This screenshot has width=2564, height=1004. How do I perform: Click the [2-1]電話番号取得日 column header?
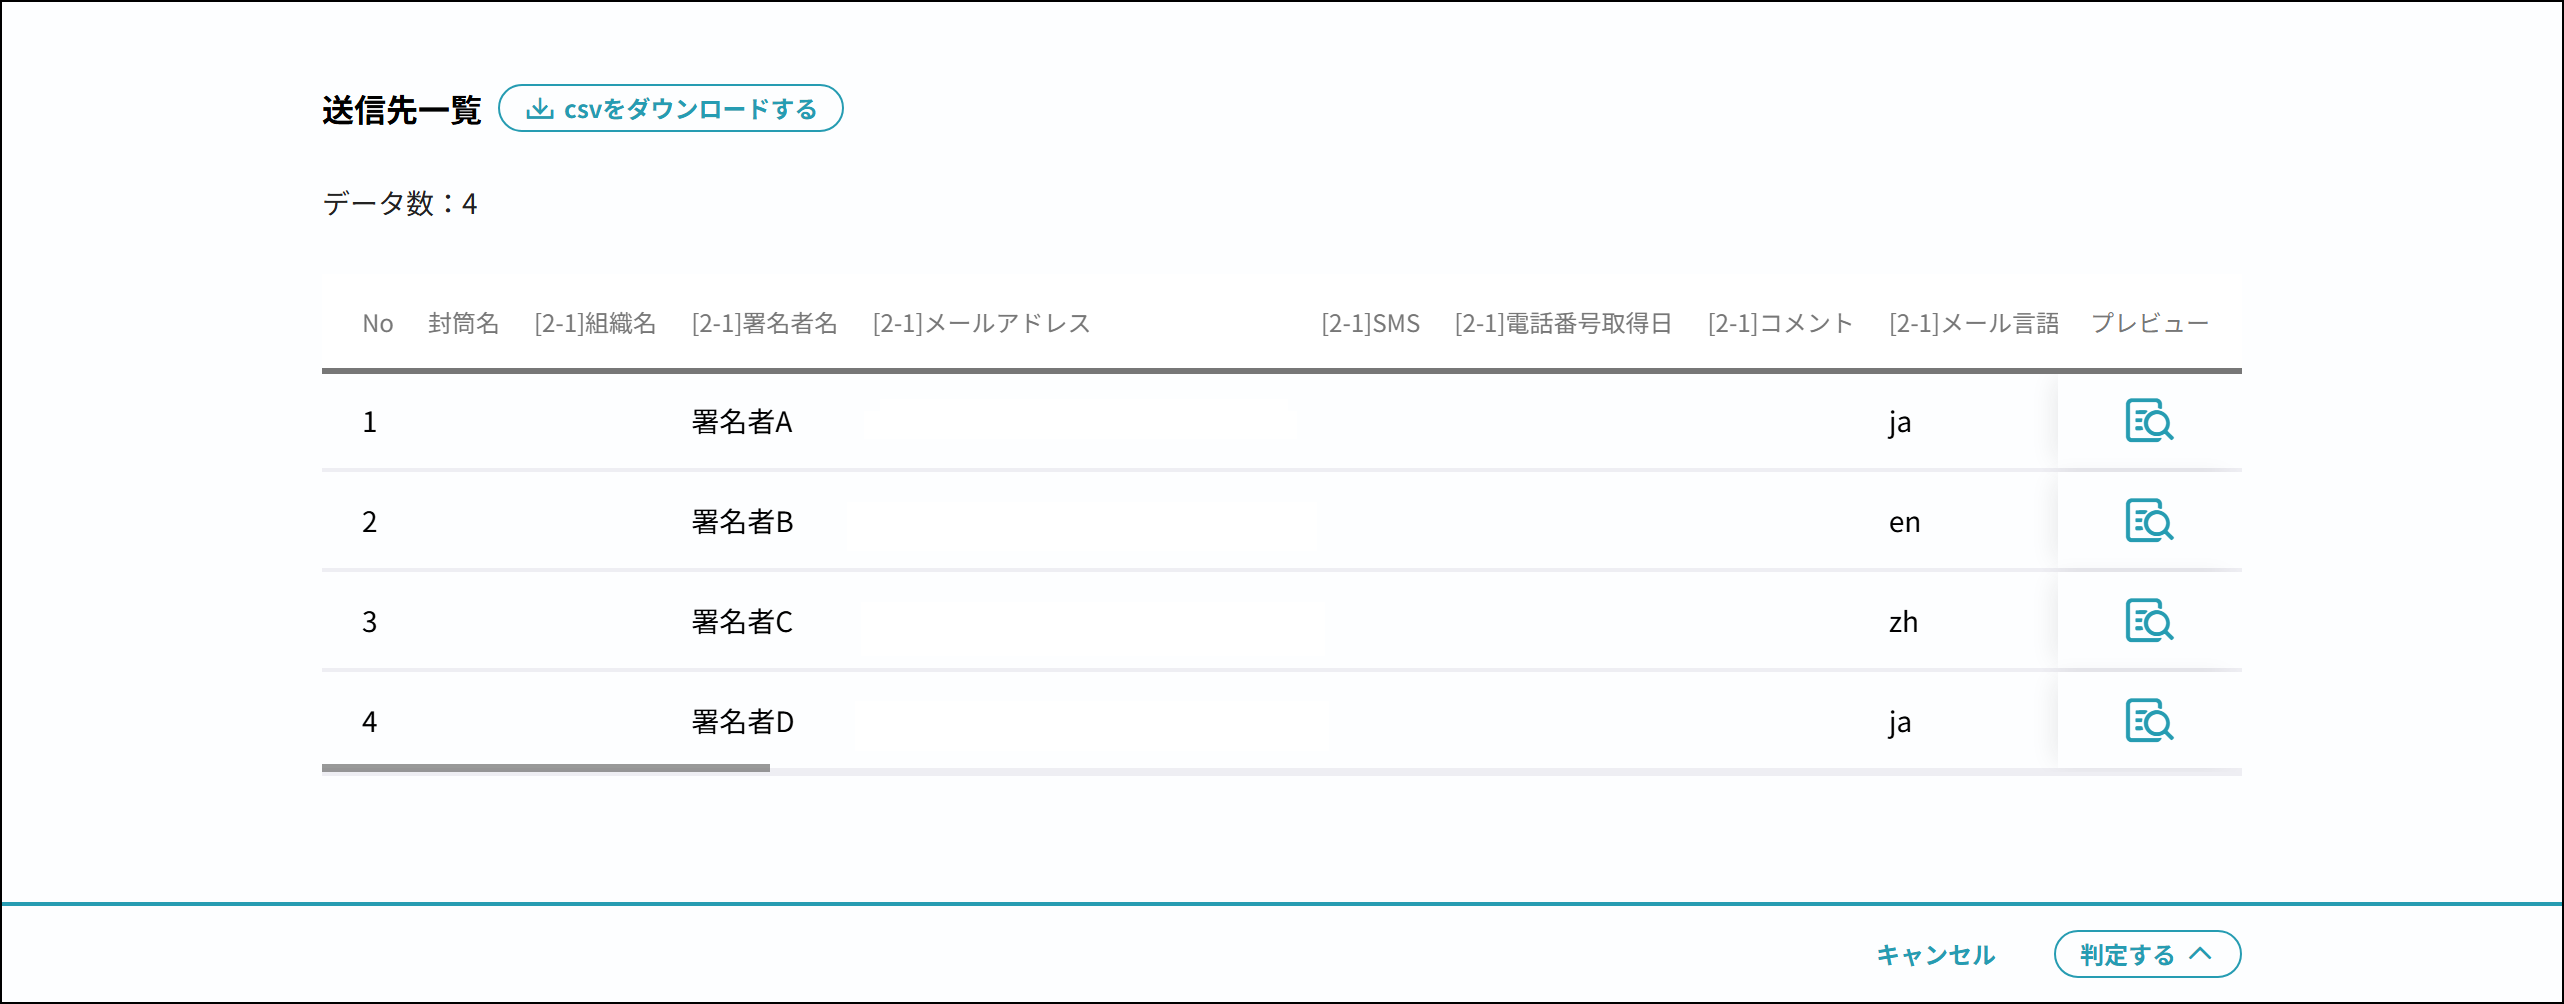pos(1563,323)
